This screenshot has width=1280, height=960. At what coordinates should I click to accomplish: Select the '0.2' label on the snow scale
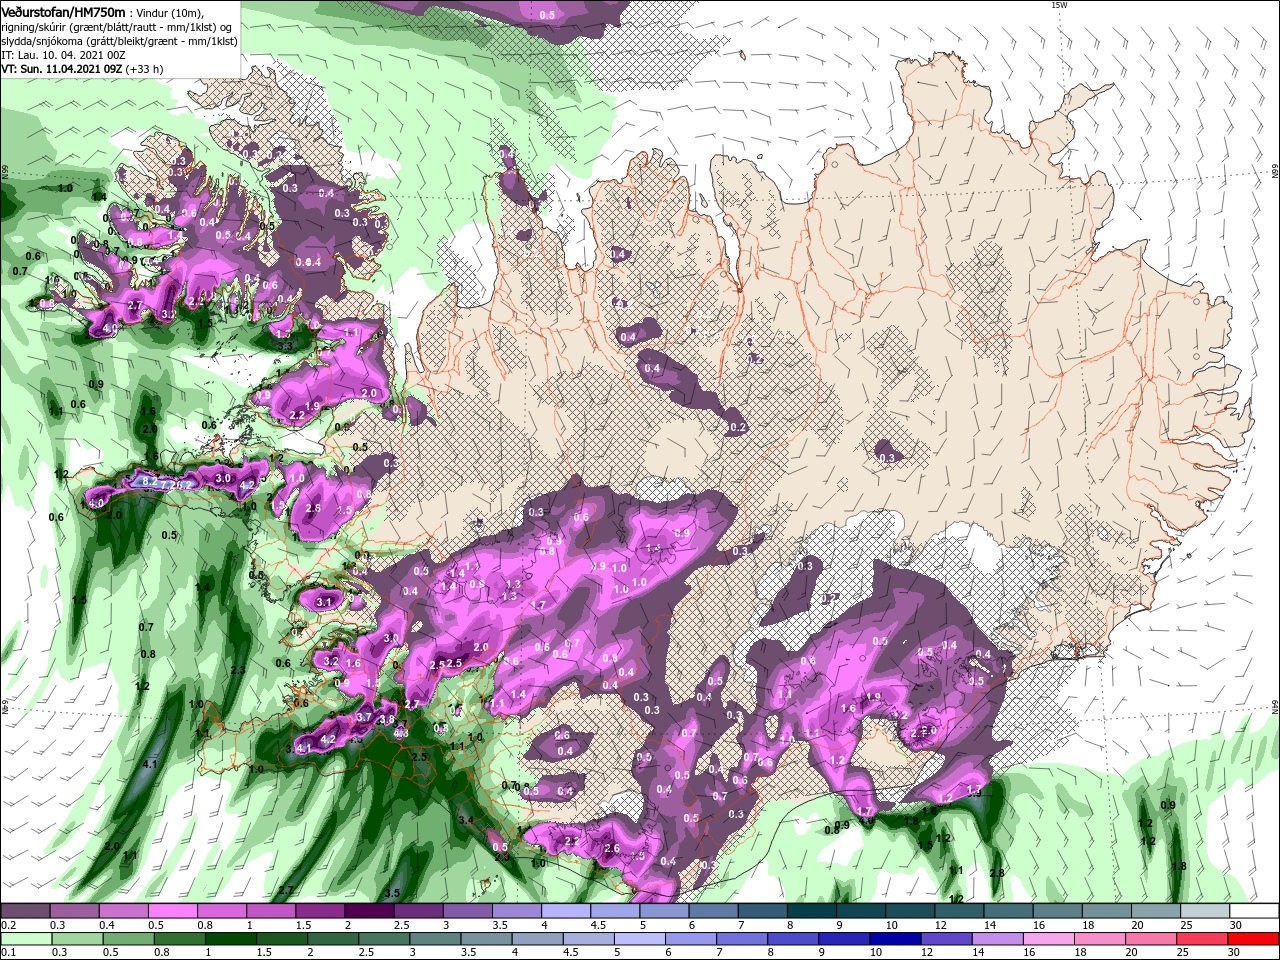8,925
